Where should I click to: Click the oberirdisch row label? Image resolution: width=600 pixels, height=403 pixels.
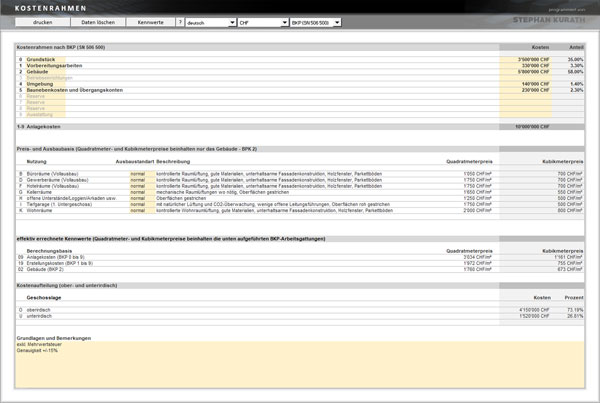[x=38, y=310]
